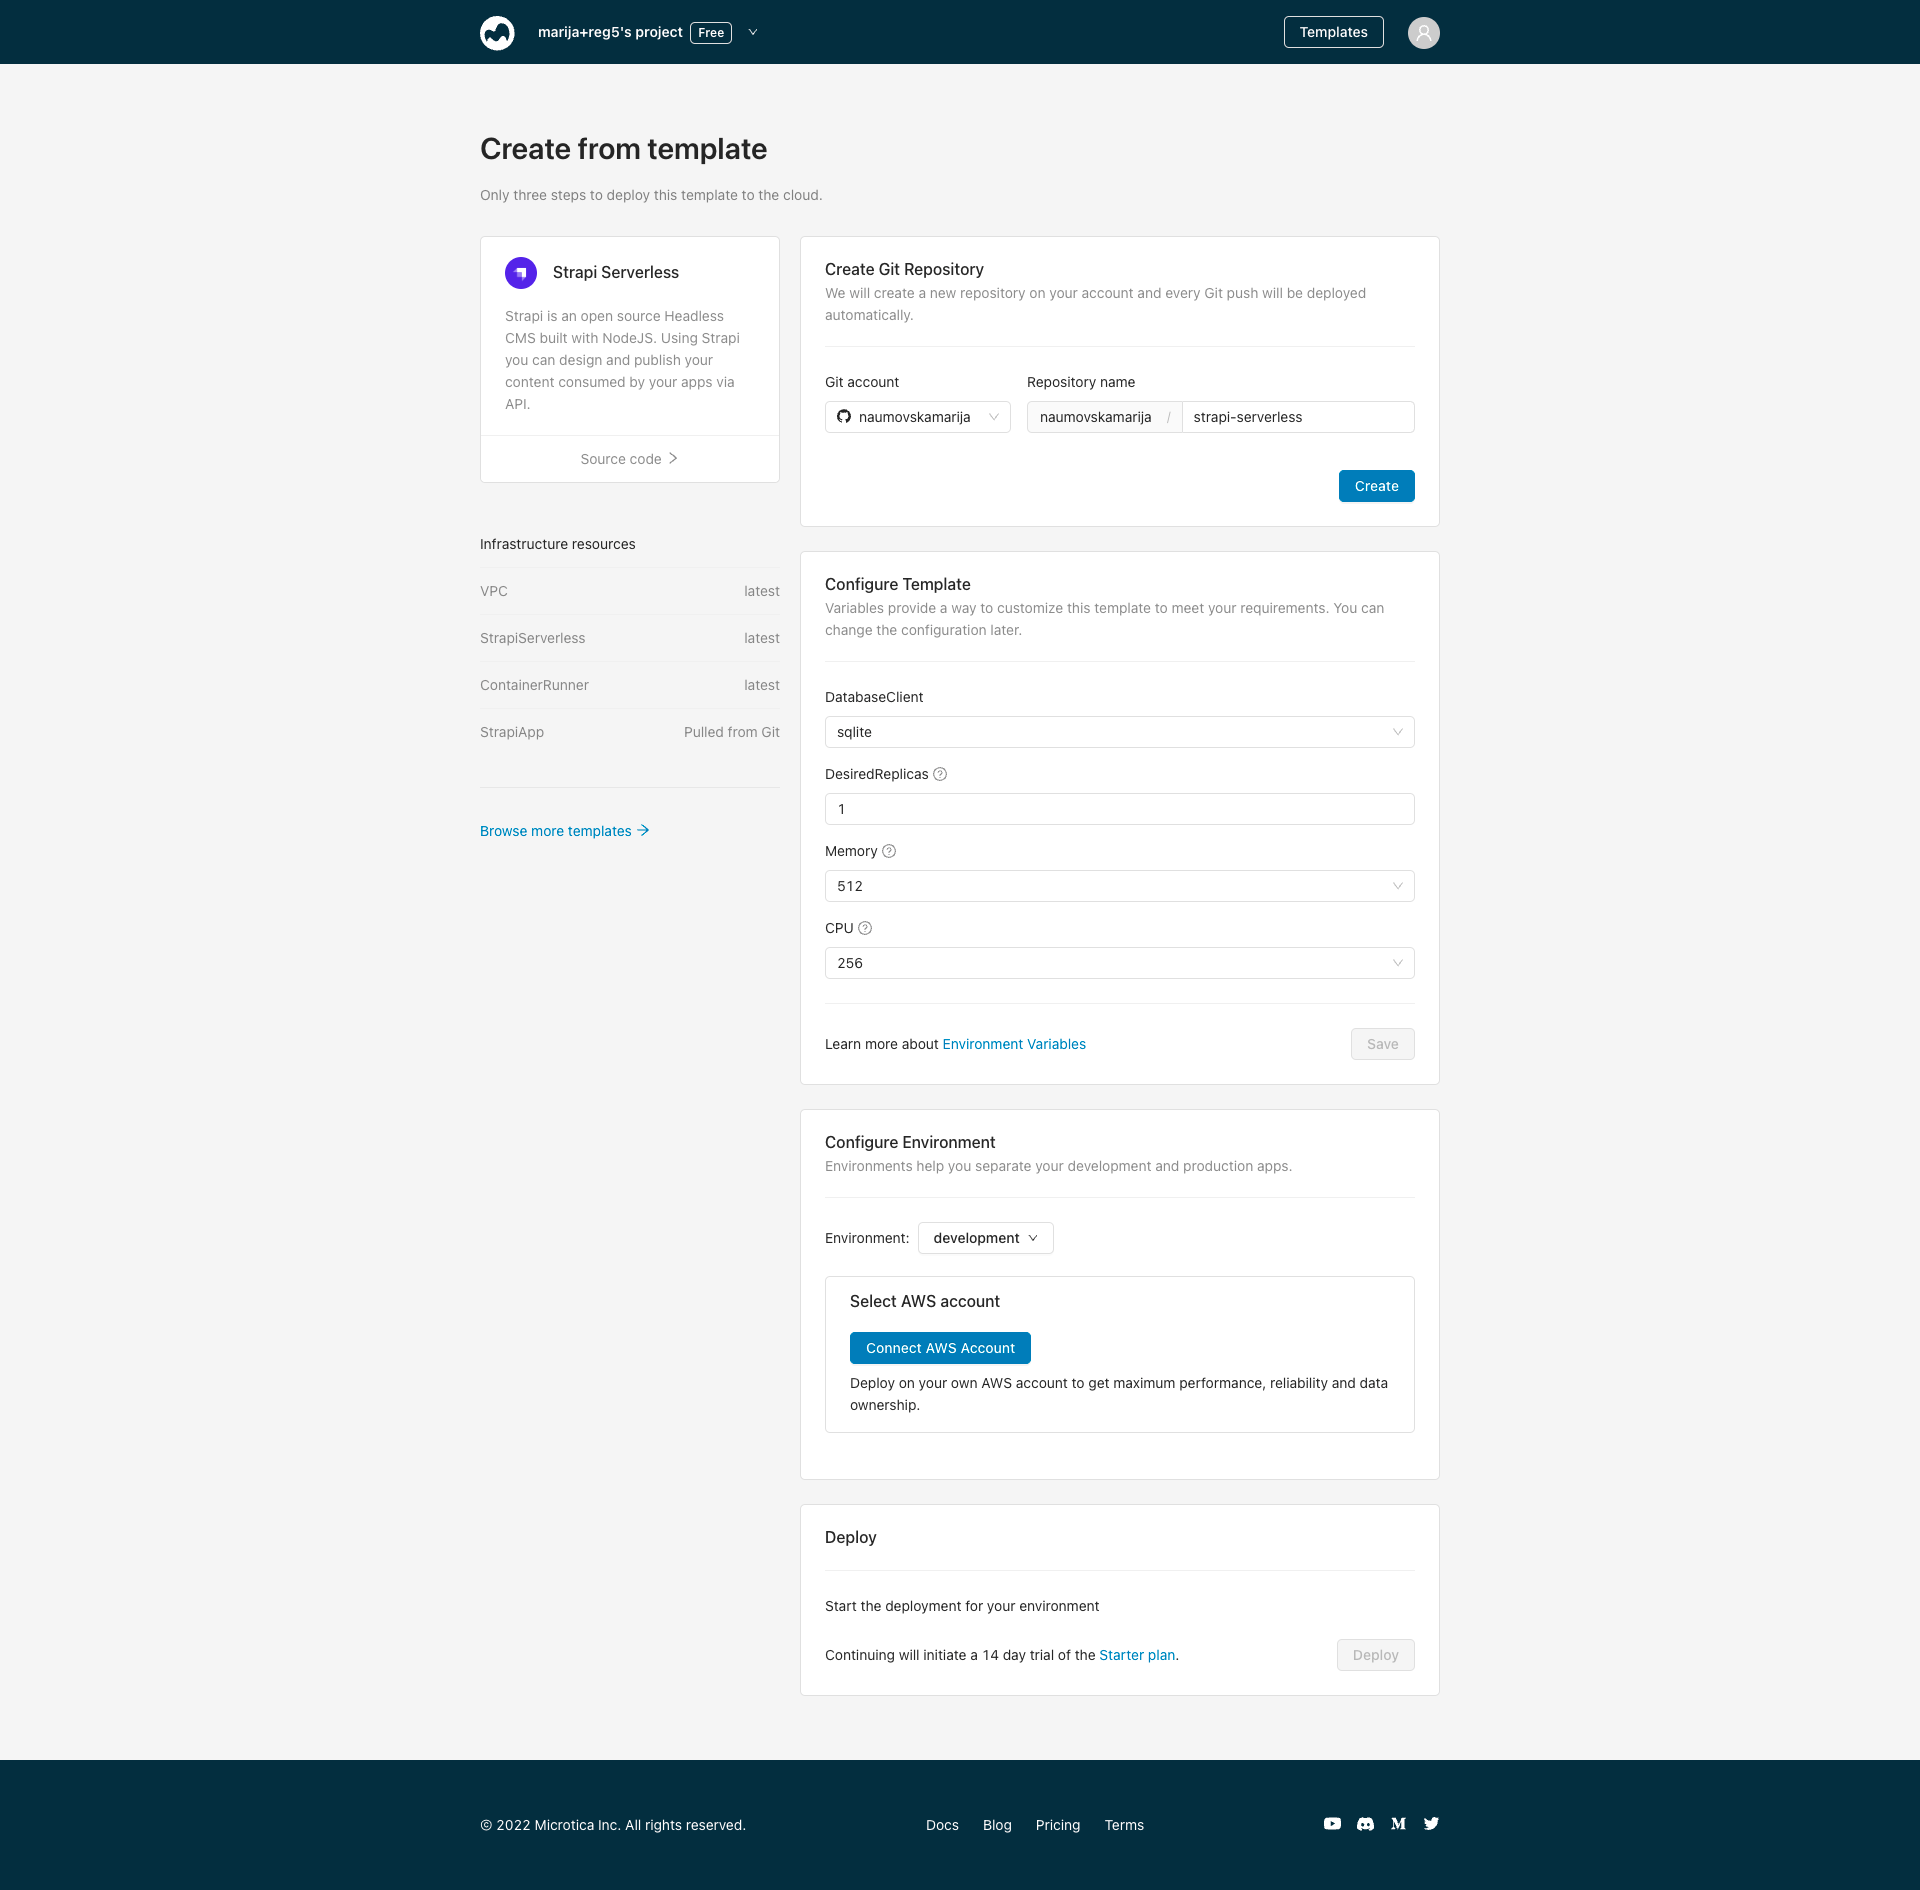The height and width of the screenshot is (1890, 1920).
Task: Open the Memory 512 dropdown
Action: coord(1120,886)
